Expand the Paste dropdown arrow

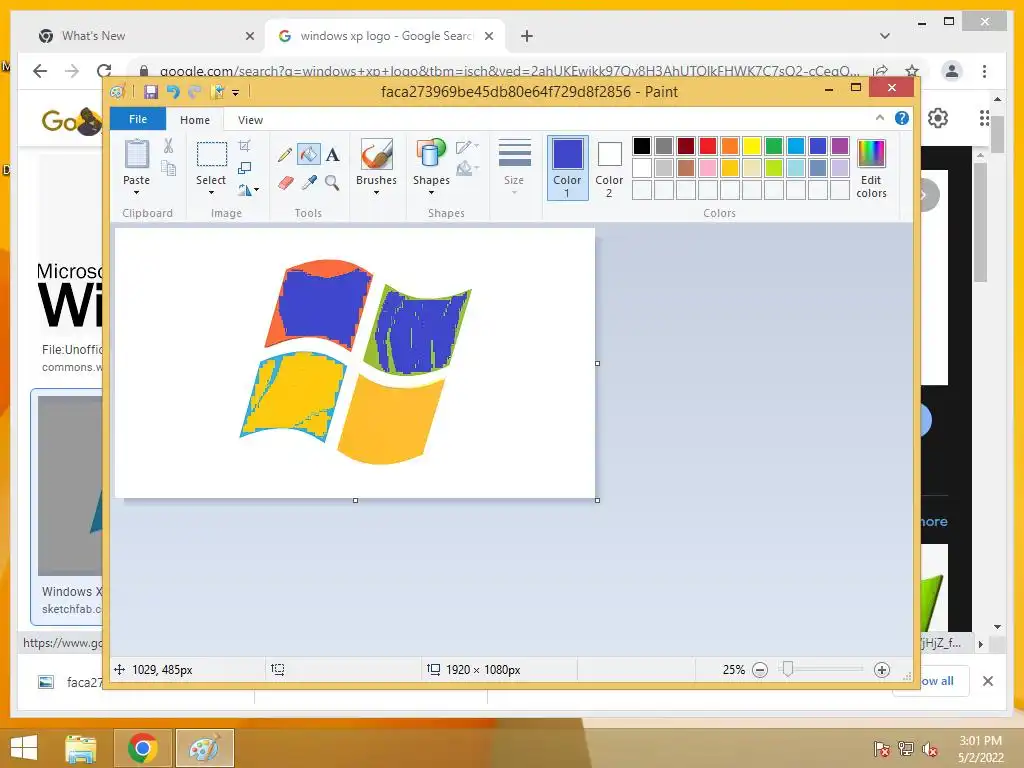click(x=136, y=193)
